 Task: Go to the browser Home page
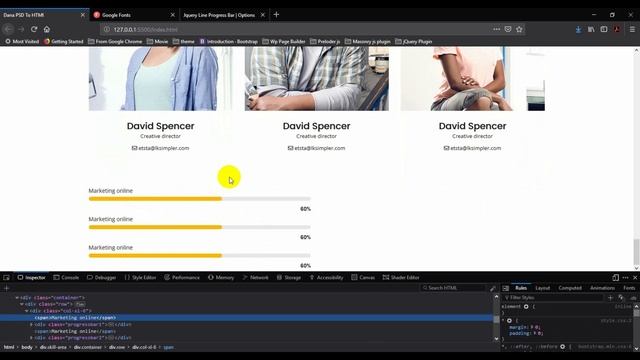pos(47,29)
